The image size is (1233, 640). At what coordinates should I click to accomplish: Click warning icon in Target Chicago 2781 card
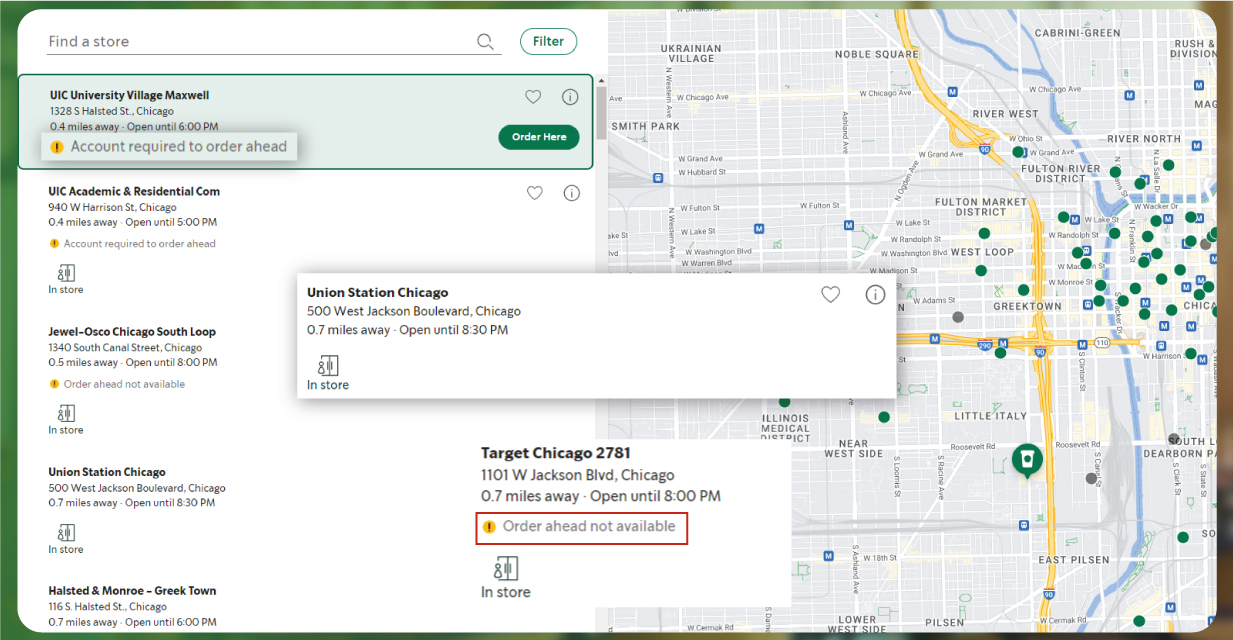coord(489,527)
